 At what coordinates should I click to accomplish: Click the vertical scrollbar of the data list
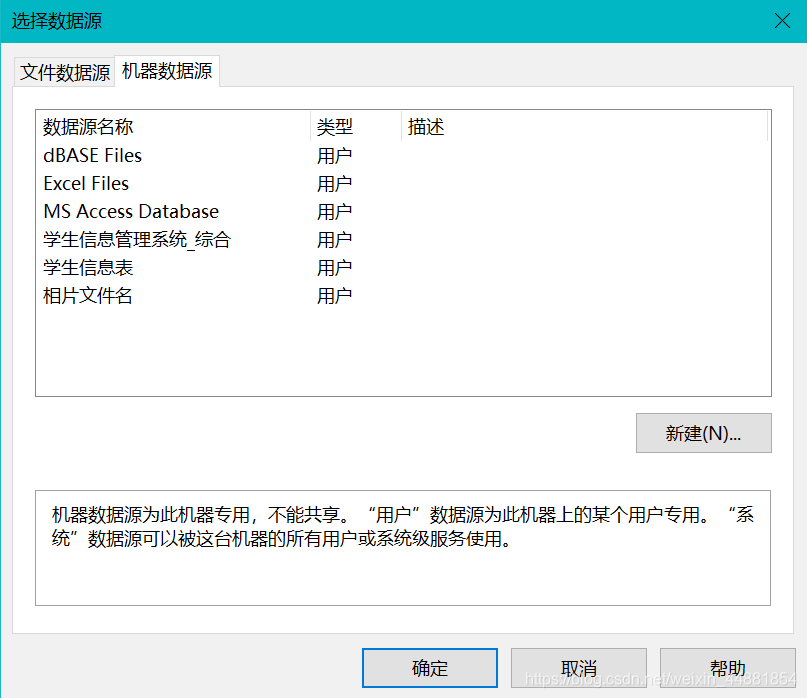tap(766, 250)
